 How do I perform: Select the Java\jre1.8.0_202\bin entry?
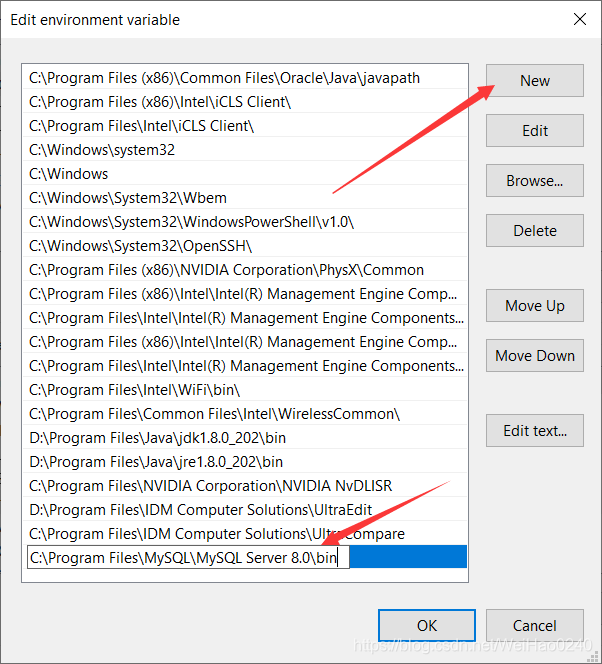click(x=245, y=462)
